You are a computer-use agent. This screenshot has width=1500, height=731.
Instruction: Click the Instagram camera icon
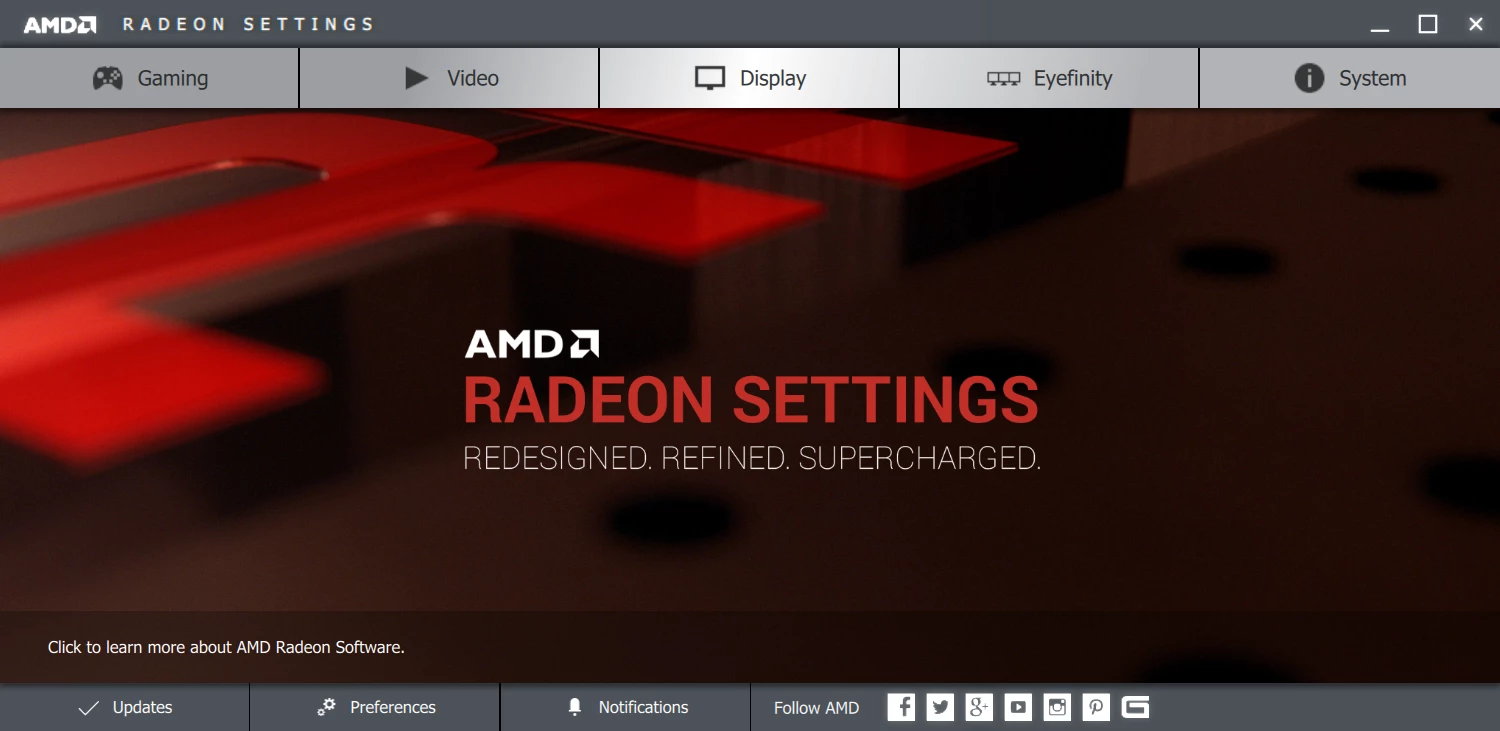(x=1057, y=707)
